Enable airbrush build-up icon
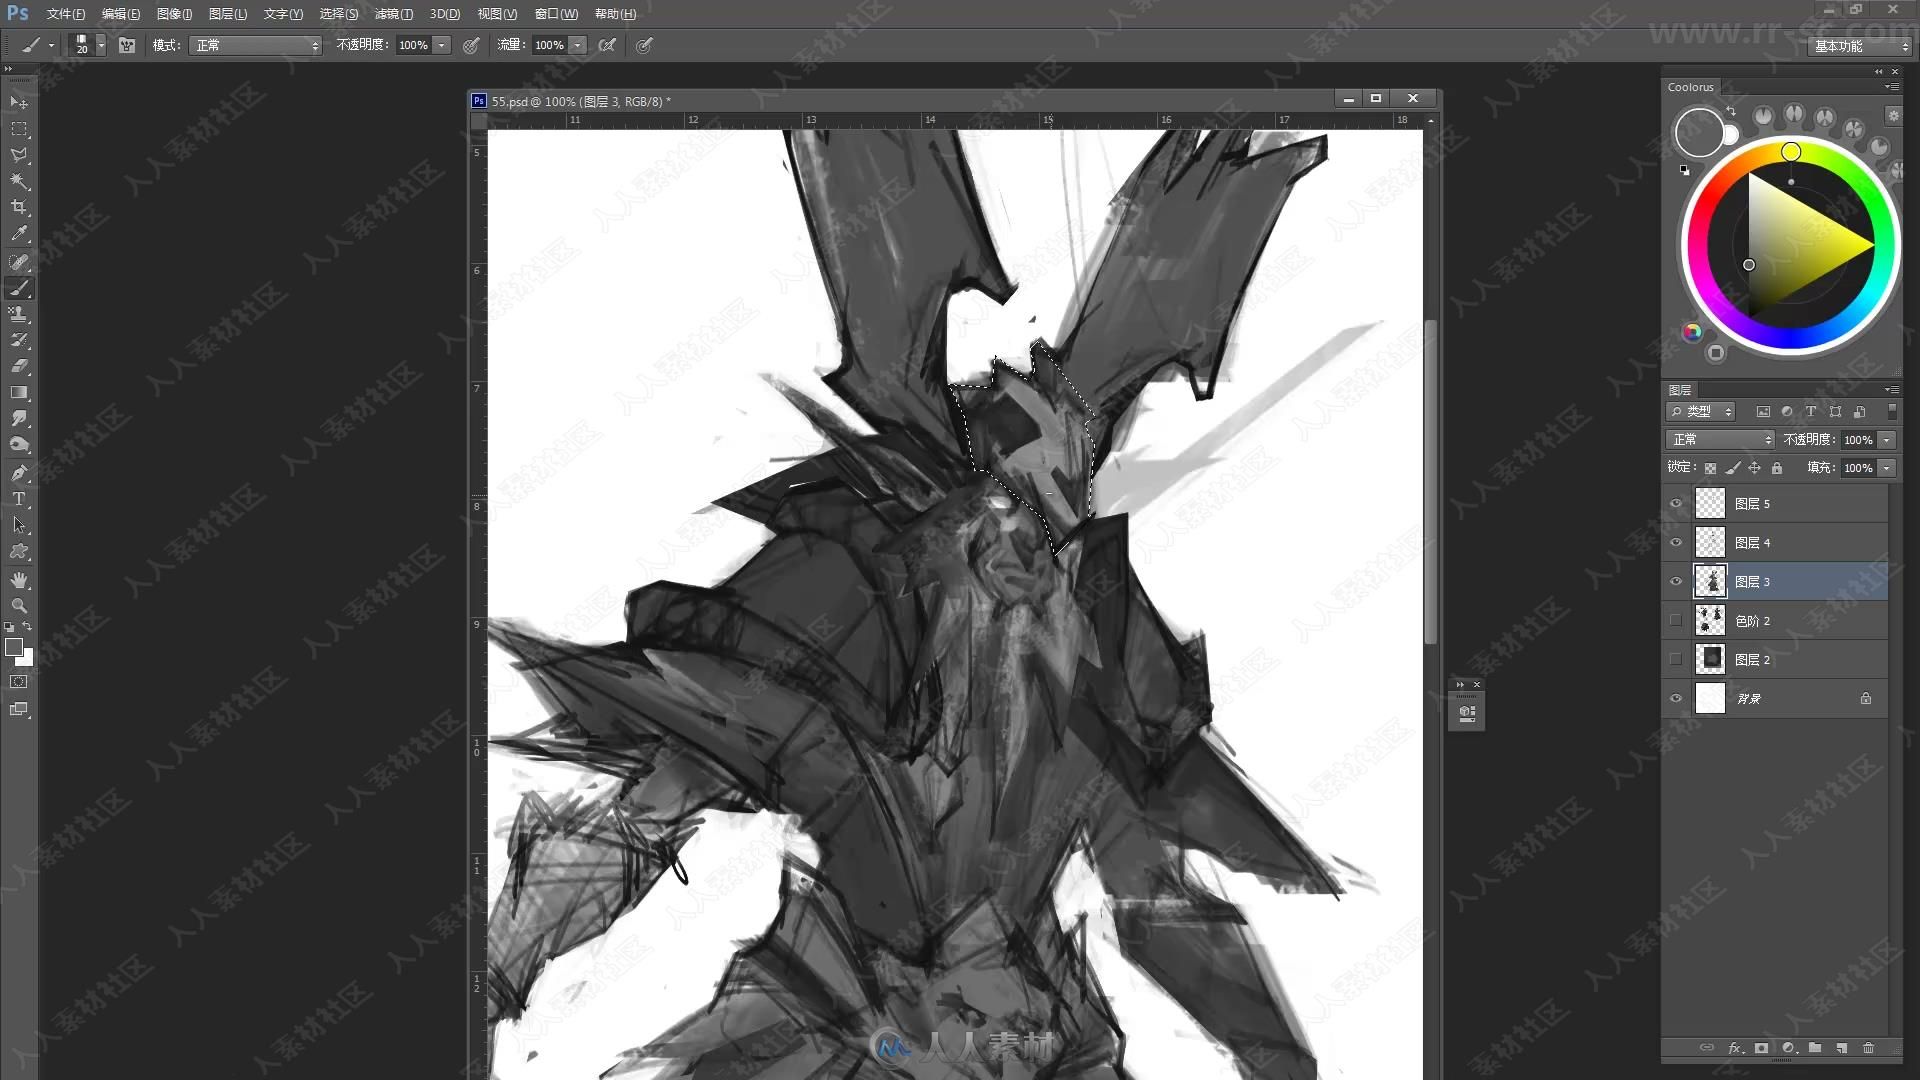 (607, 45)
